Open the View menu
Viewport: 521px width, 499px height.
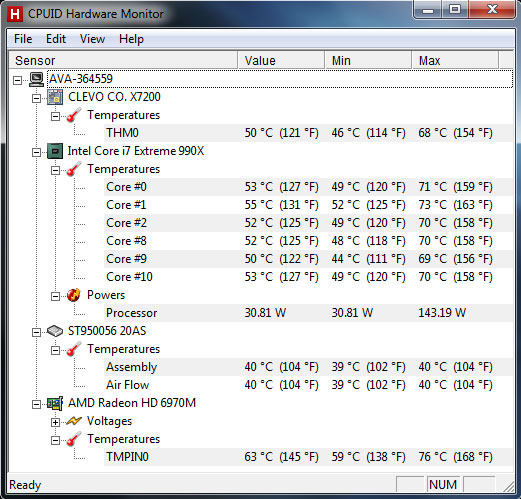tap(92, 39)
